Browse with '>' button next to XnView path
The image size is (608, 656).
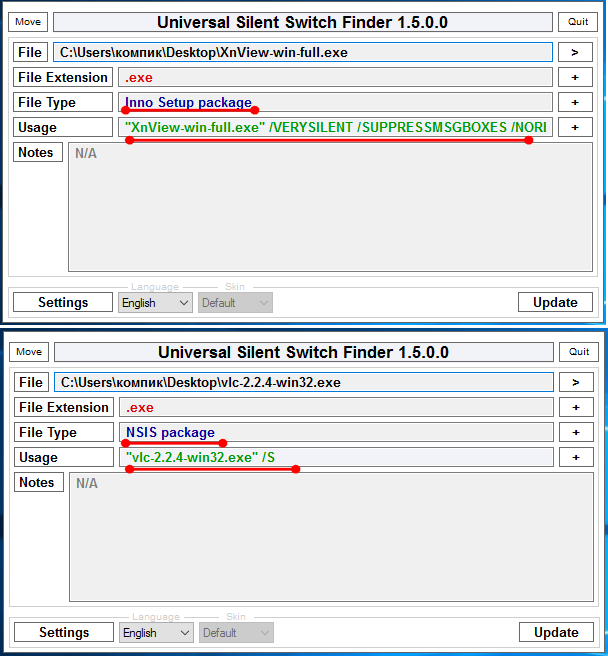[575, 52]
